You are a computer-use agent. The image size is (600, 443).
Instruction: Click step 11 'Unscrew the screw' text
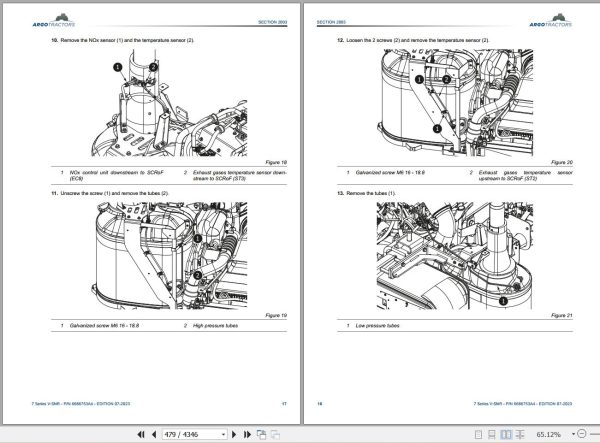[x=110, y=193]
